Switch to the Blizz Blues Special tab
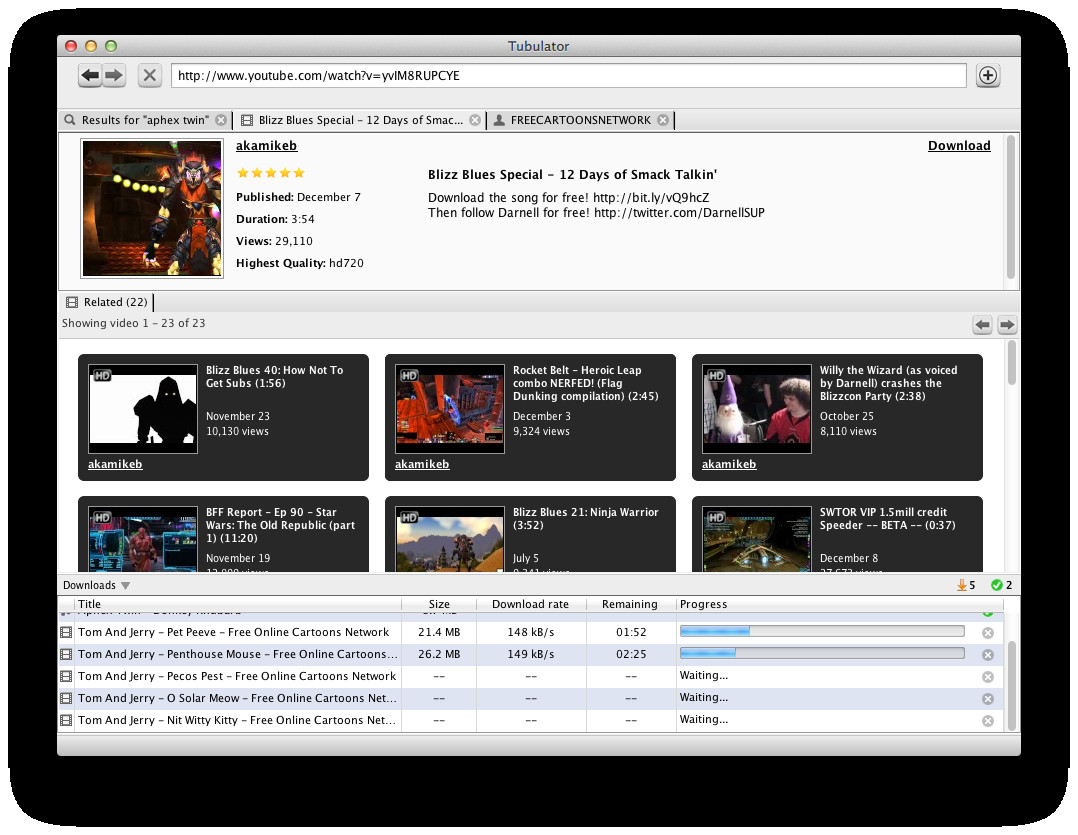The image size is (1078, 835). coord(360,120)
